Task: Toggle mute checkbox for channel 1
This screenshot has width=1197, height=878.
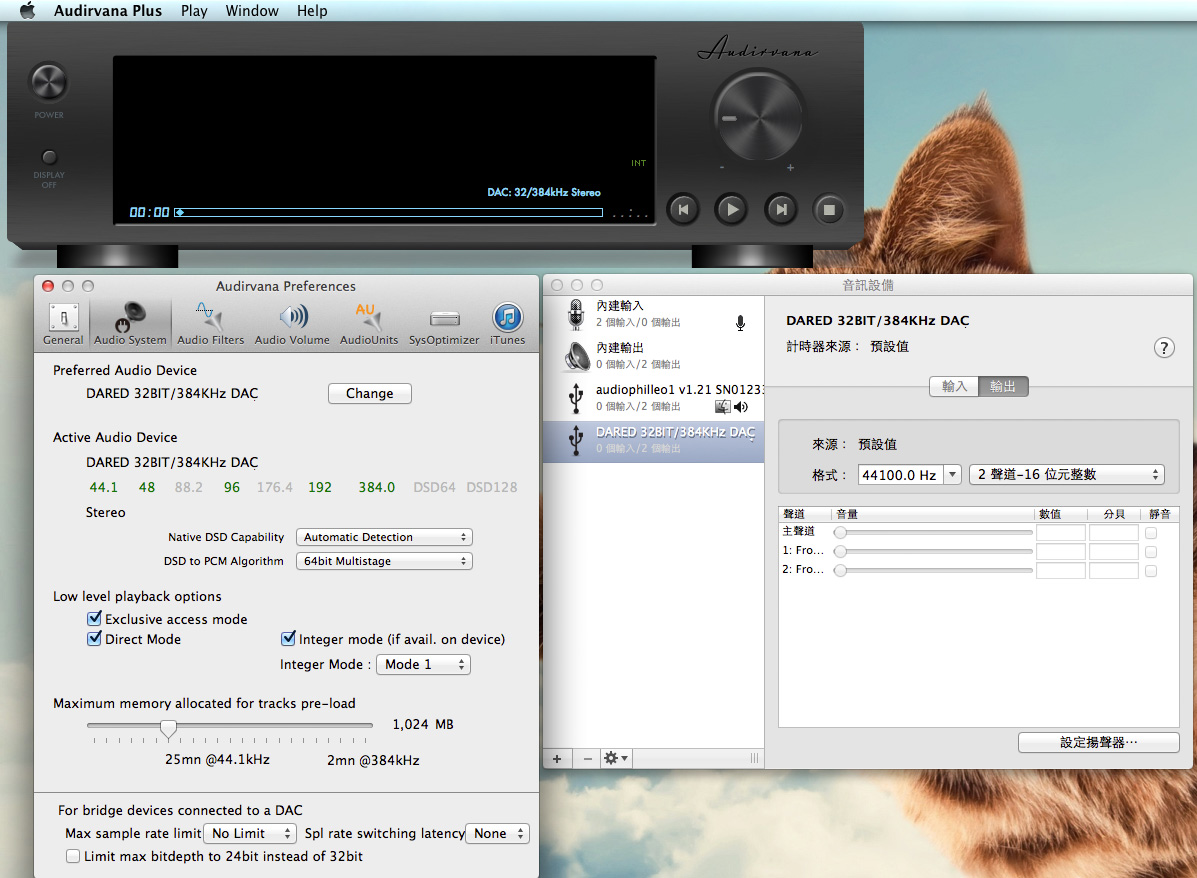Action: click(x=1151, y=551)
